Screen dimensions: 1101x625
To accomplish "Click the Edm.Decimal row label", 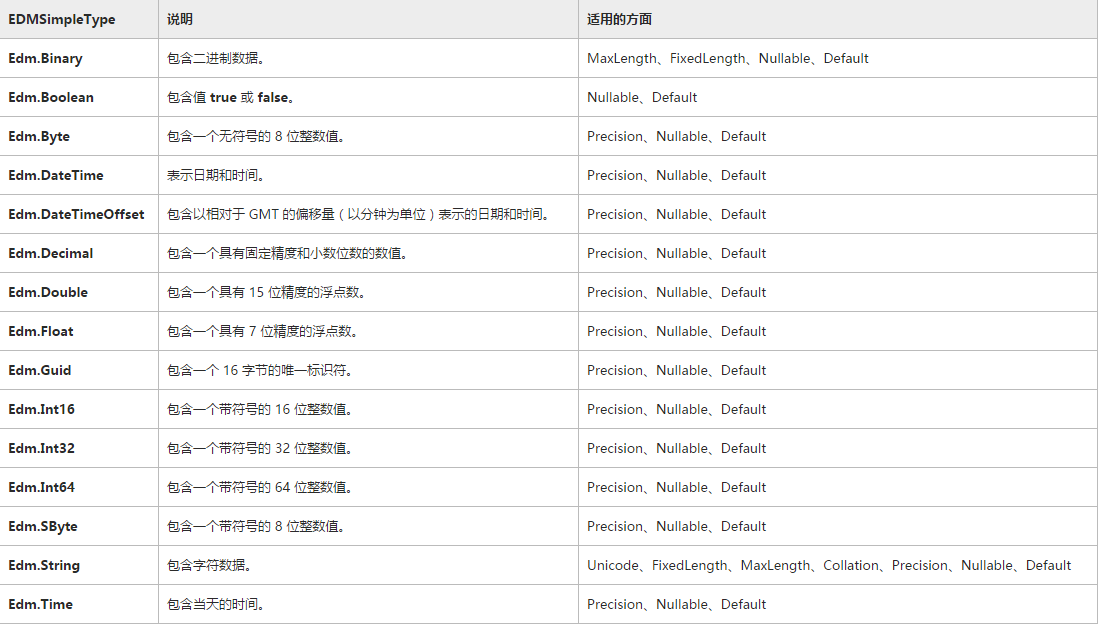I will tap(51, 253).
